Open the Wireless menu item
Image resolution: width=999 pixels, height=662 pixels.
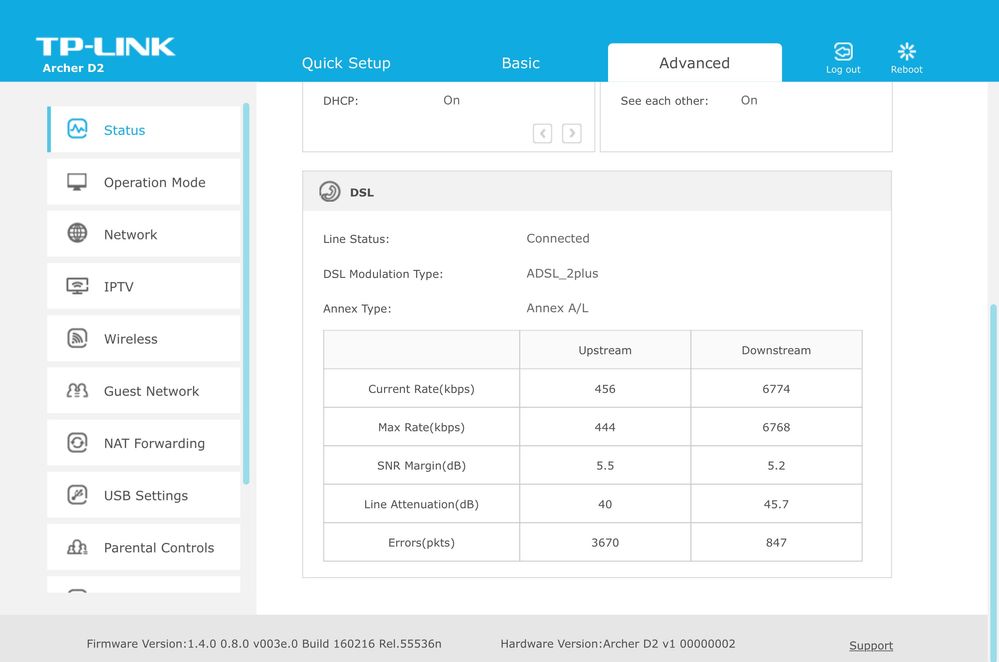[x=144, y=338]
